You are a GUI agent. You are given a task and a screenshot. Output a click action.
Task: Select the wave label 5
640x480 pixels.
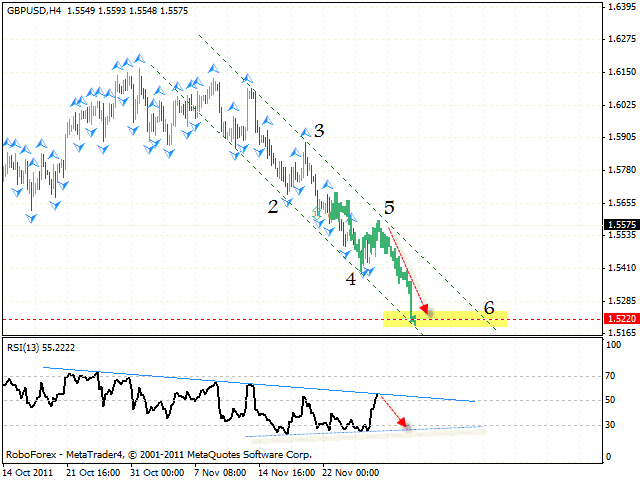[x=389, y=208]
